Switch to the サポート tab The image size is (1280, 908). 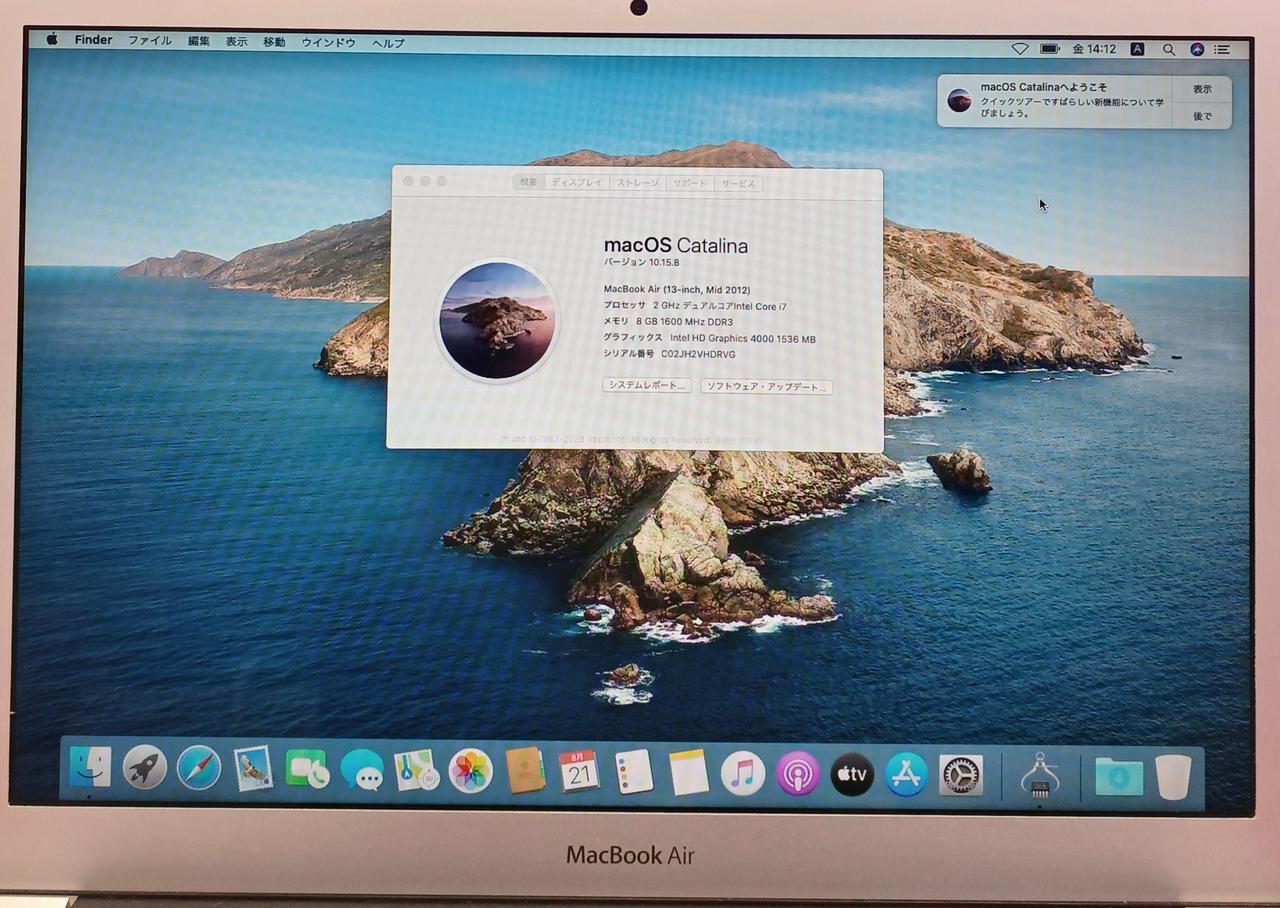point(689,183)
